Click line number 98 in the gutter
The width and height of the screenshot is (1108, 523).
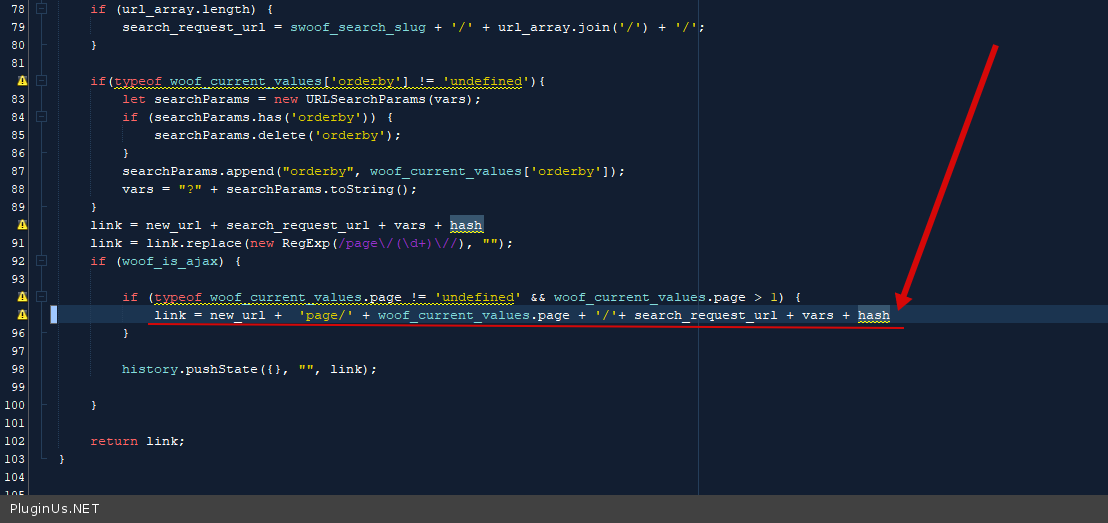point(16,369)
